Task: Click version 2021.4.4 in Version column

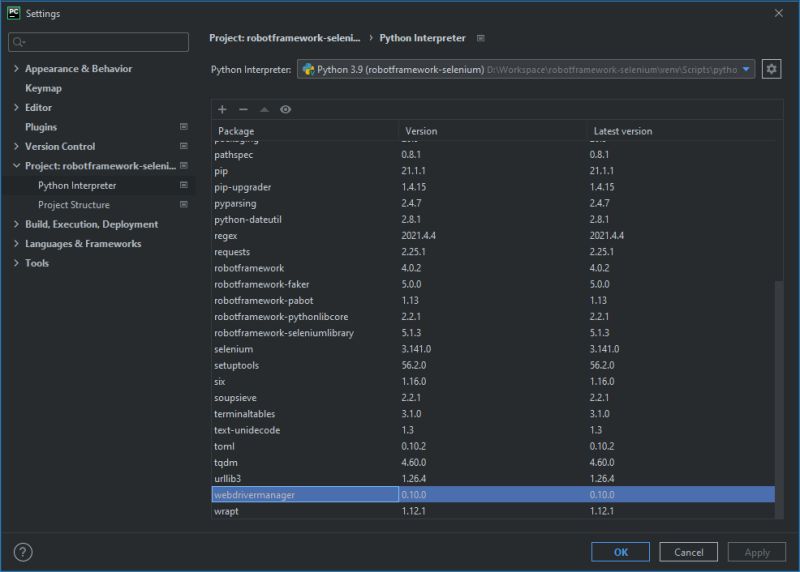Action: coord(418,236)
